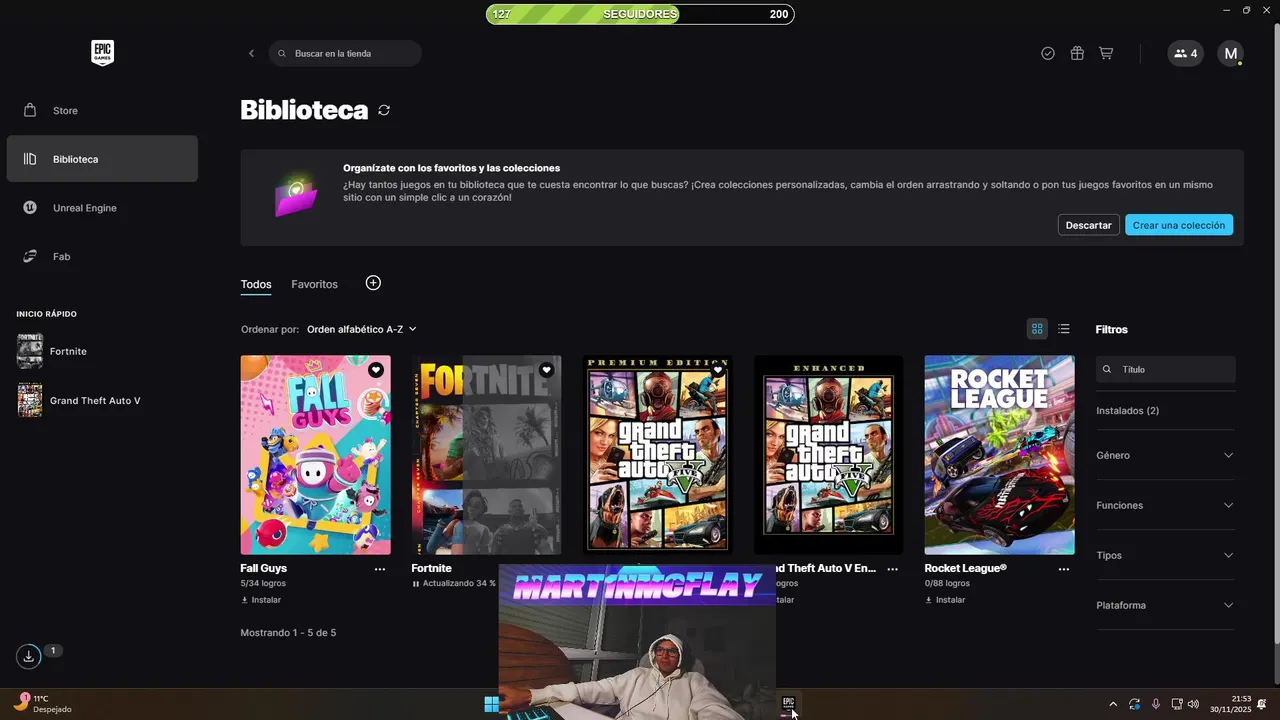The height and width of the screenshot is (720, 1280).
Task: Open the downloads icon
Action: [28, 656]
